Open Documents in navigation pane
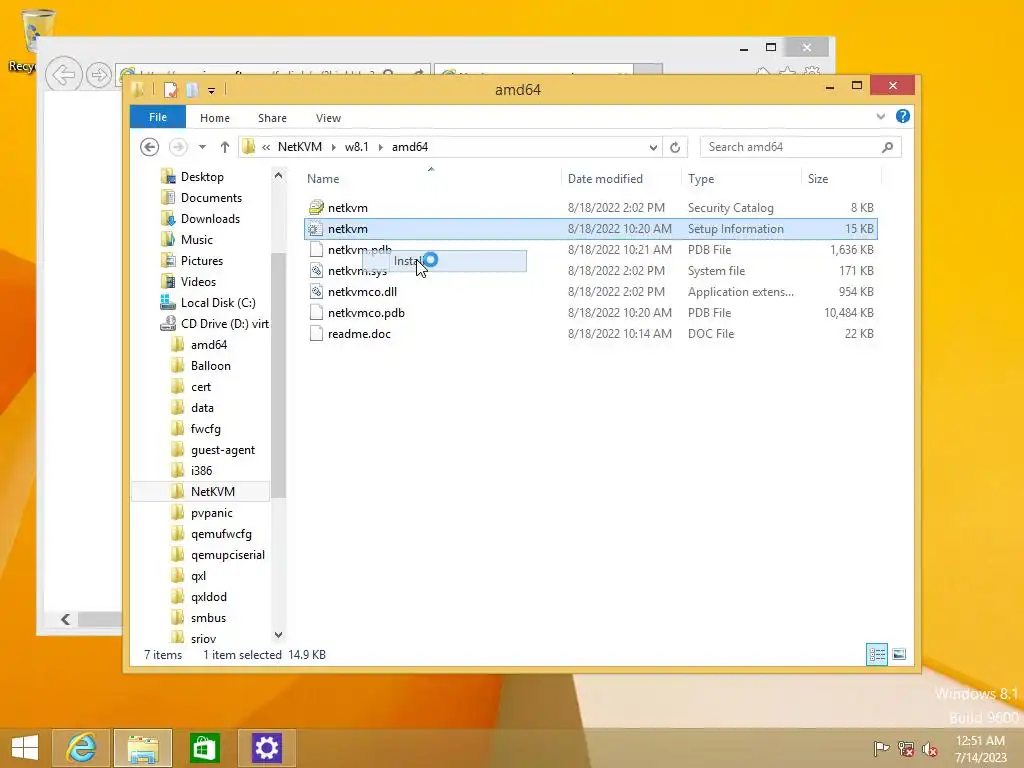 click(x=211, y=197)
